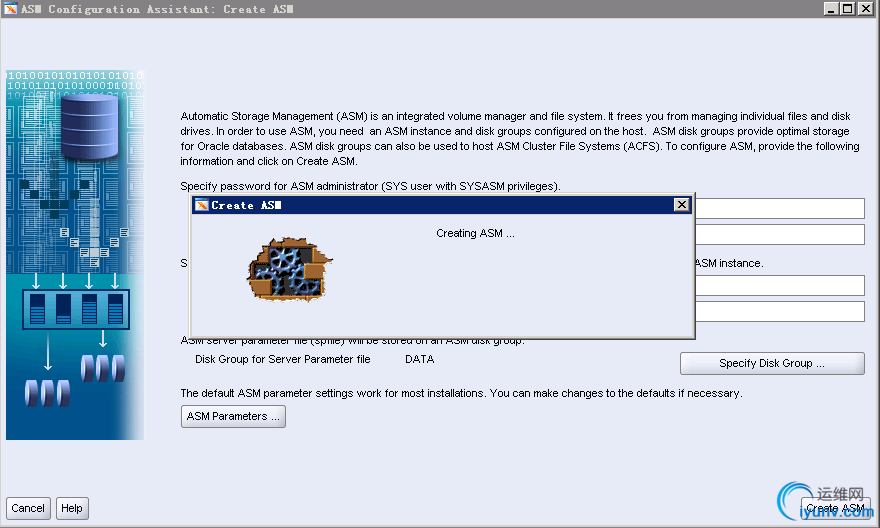880x528 pixels.
Task: Focus the first ASM instance user password field
Action: tap(780, 285)
